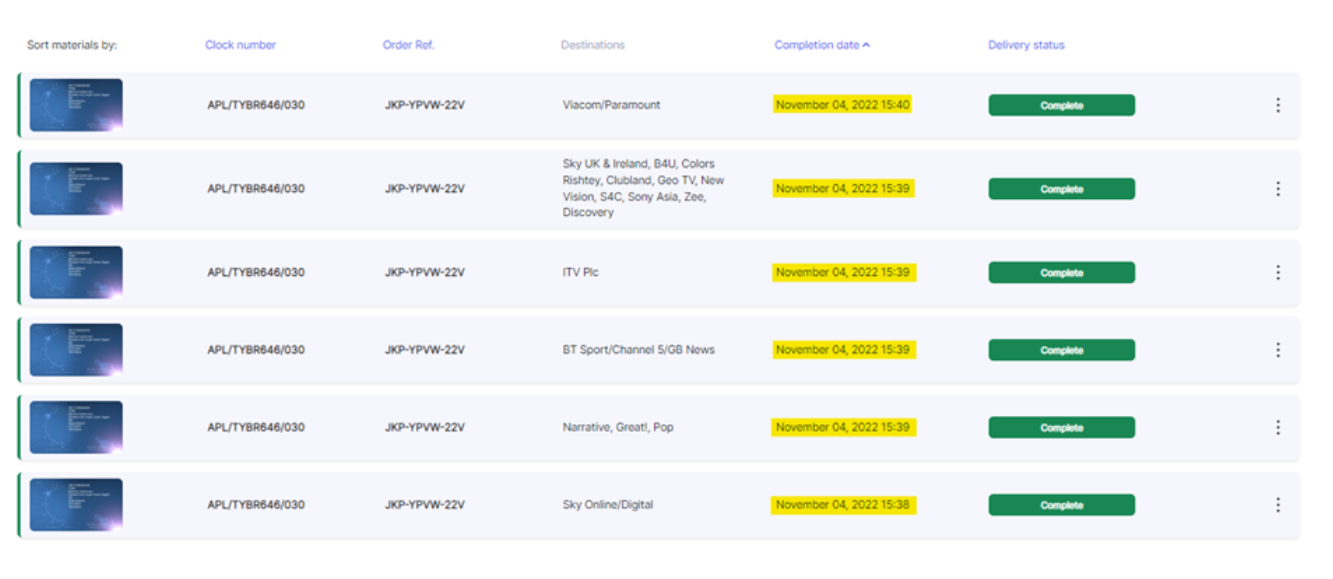
Task: Click Complete status badge for BT Sport/Channel 5
Action: (1061, 350)
